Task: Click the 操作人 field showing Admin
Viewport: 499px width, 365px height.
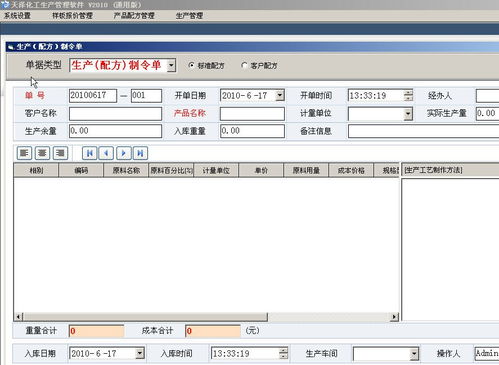Action: point(487,353)
